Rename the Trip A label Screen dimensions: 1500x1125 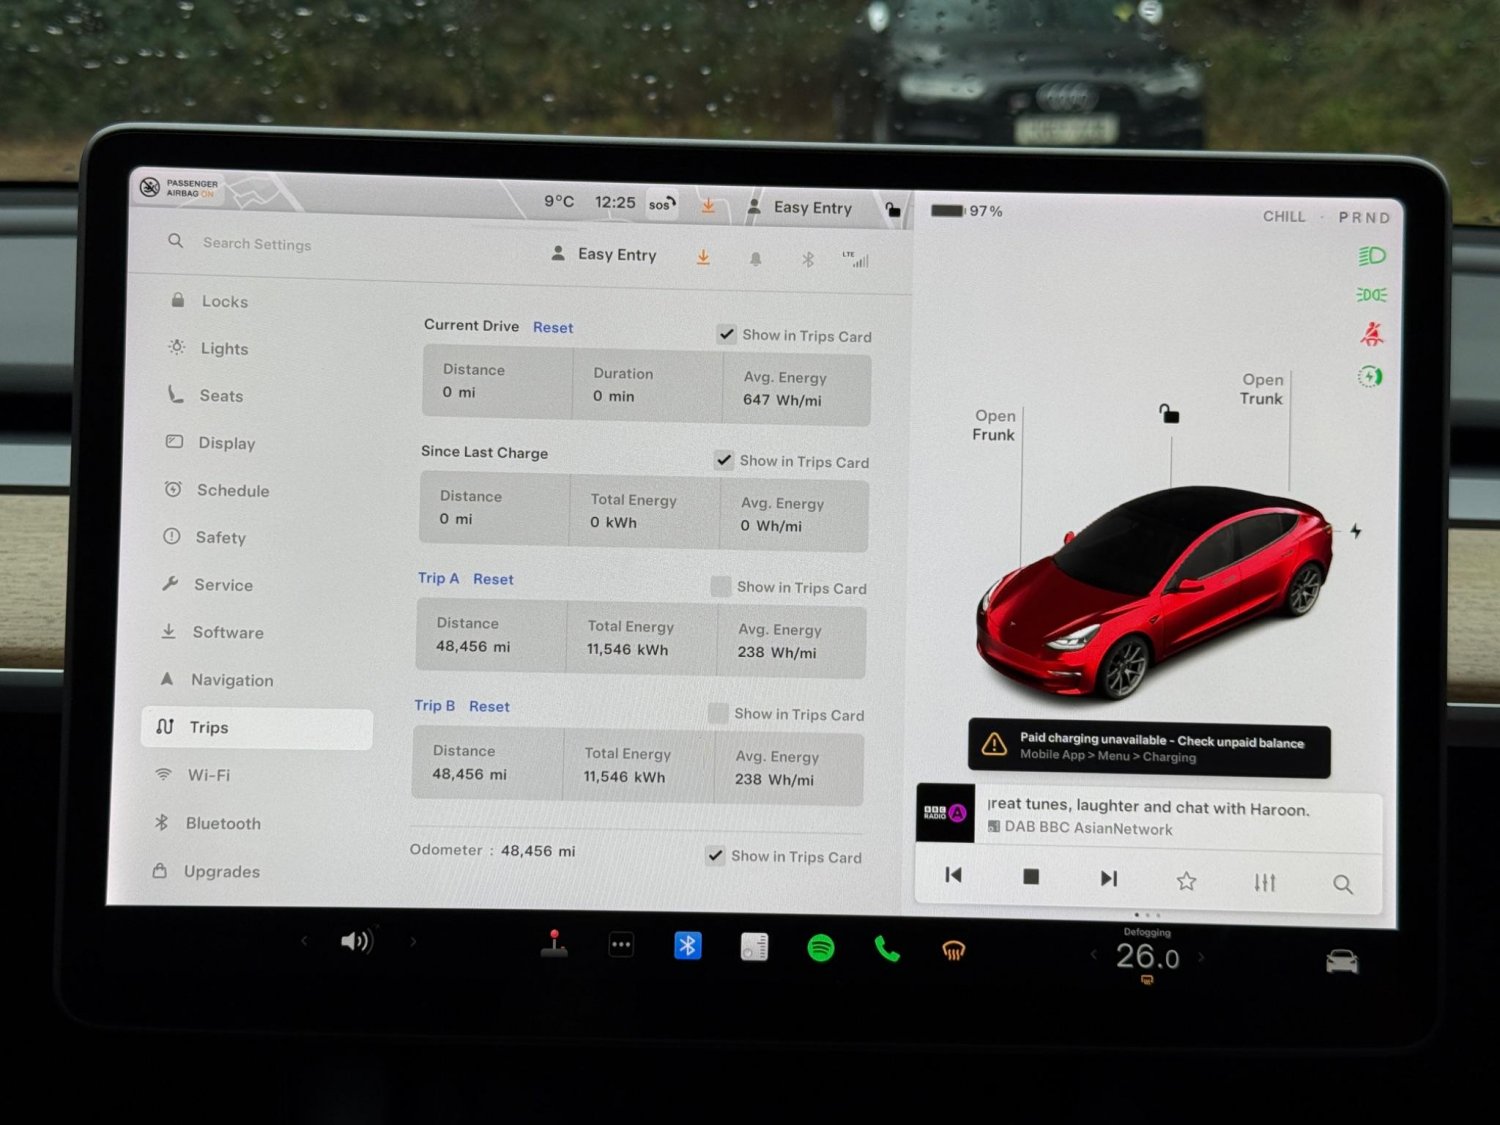(x=438, y=578)
